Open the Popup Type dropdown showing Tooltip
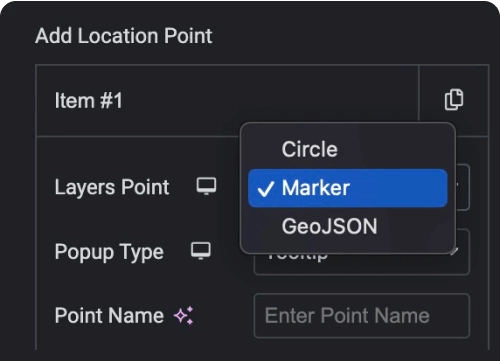Image resolution: width=500 pixels, height=361 pixels. pos(361,265)
